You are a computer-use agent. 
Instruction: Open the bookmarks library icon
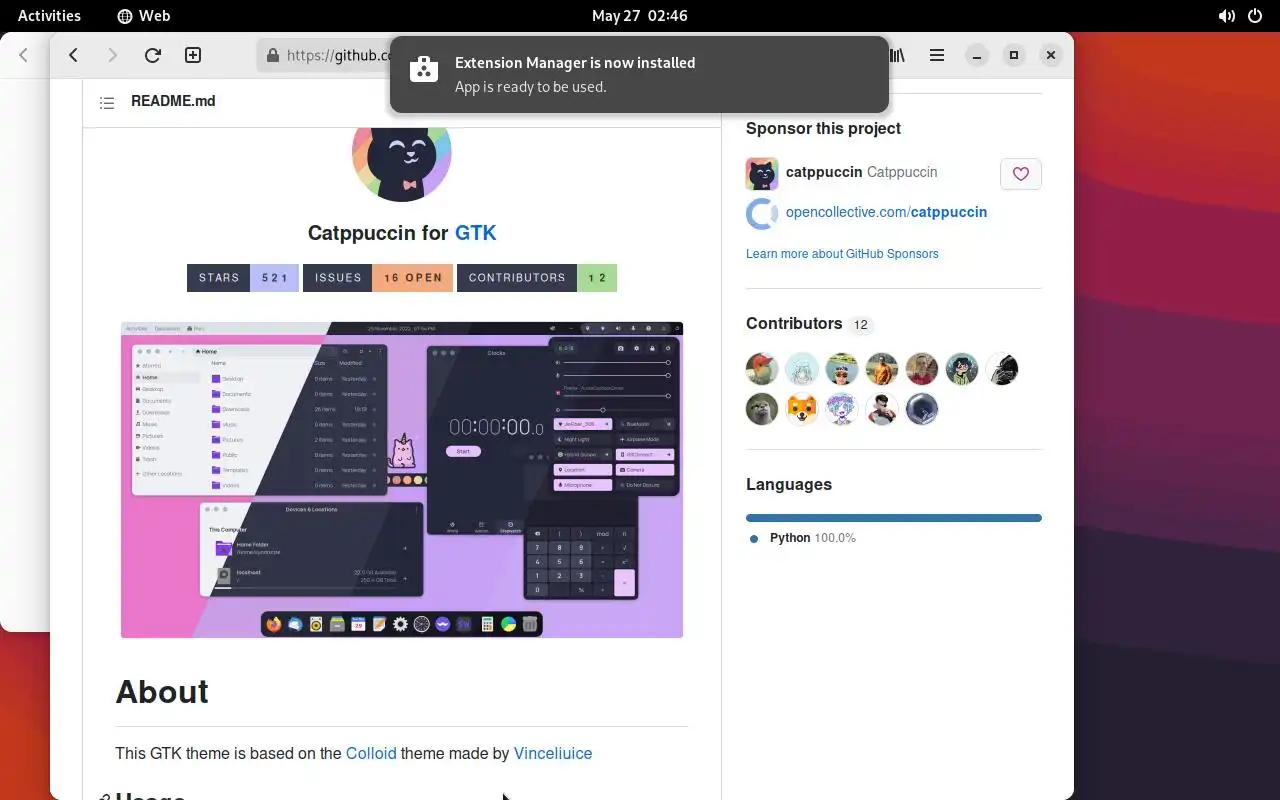tap(897, 55)
